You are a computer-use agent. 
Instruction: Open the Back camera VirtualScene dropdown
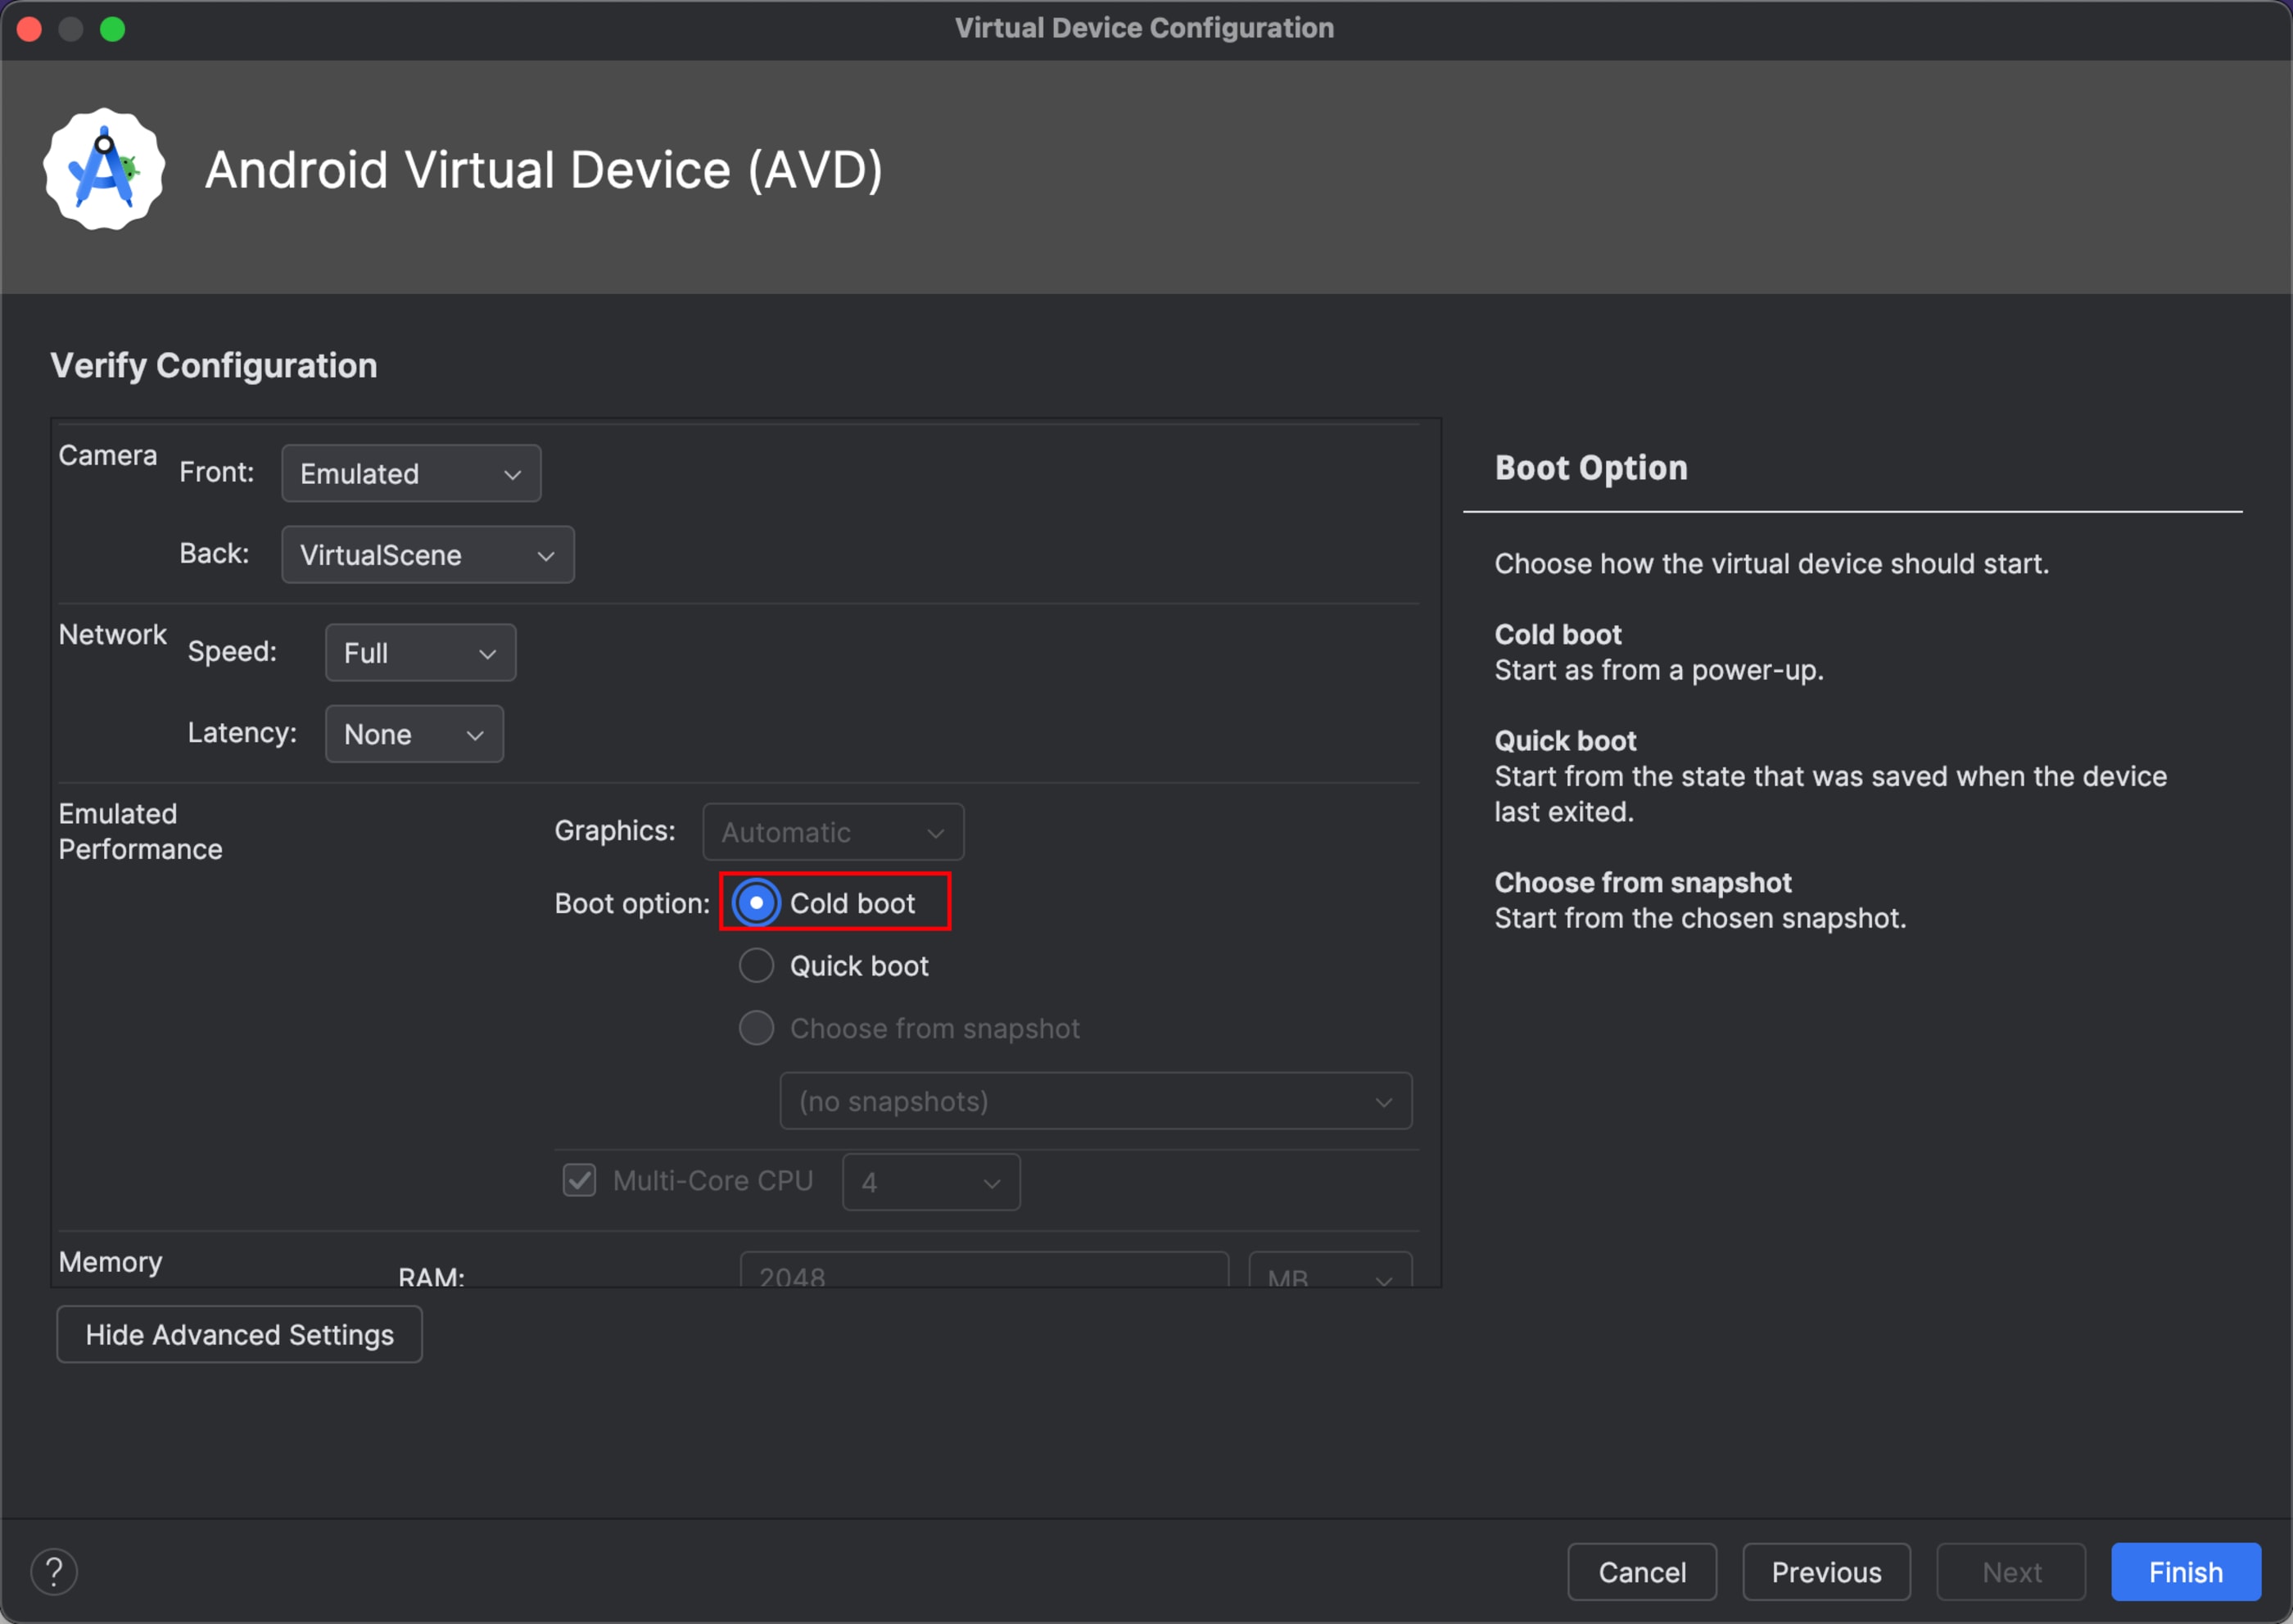click(x=427, y=555)
